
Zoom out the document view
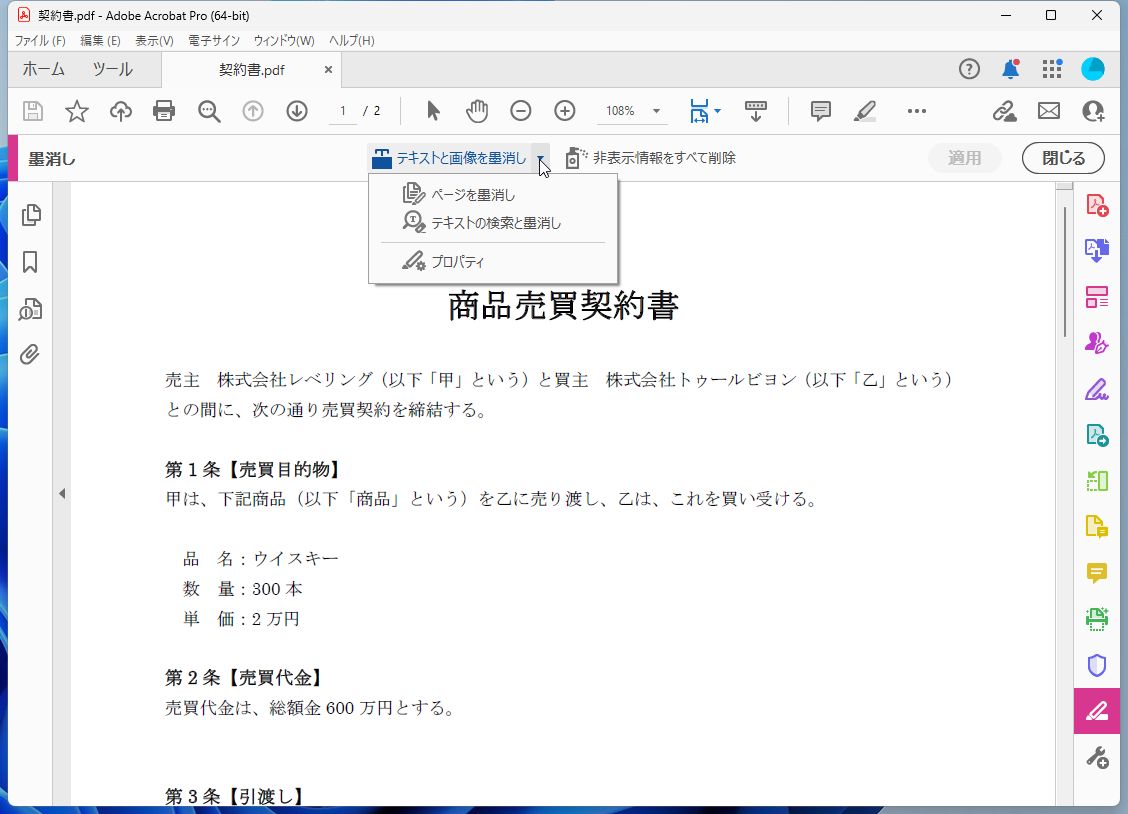[521, 111]
